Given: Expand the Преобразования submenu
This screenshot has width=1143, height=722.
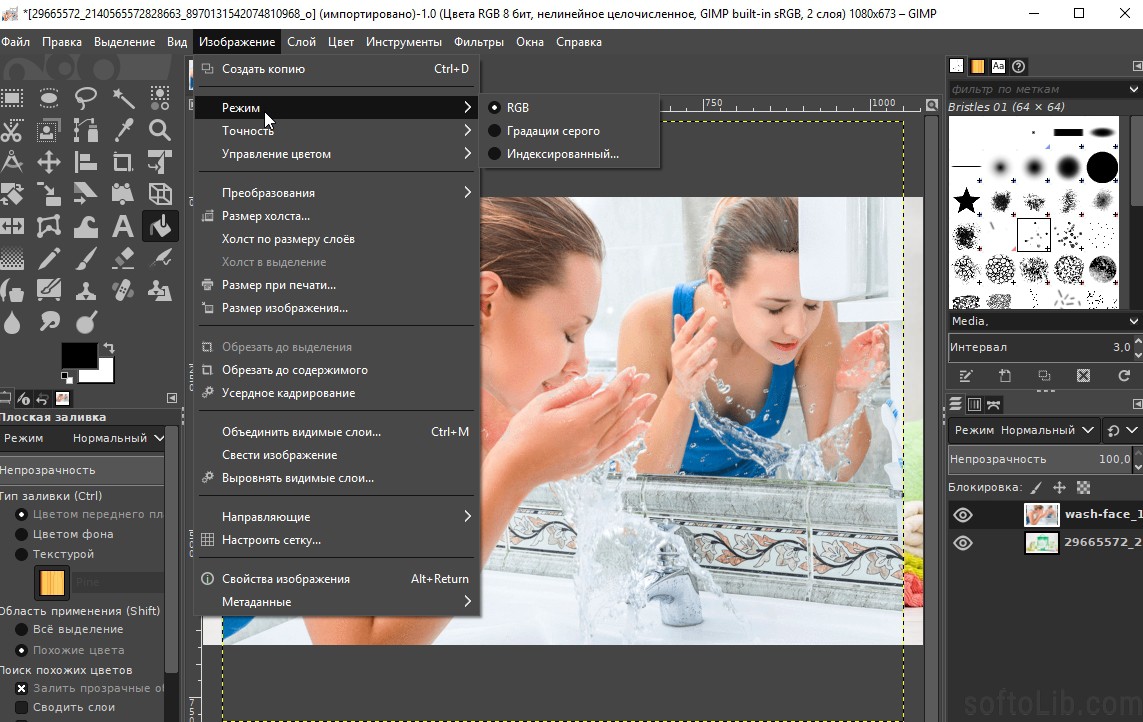Looking at the screenshot, I should [337, 193].
